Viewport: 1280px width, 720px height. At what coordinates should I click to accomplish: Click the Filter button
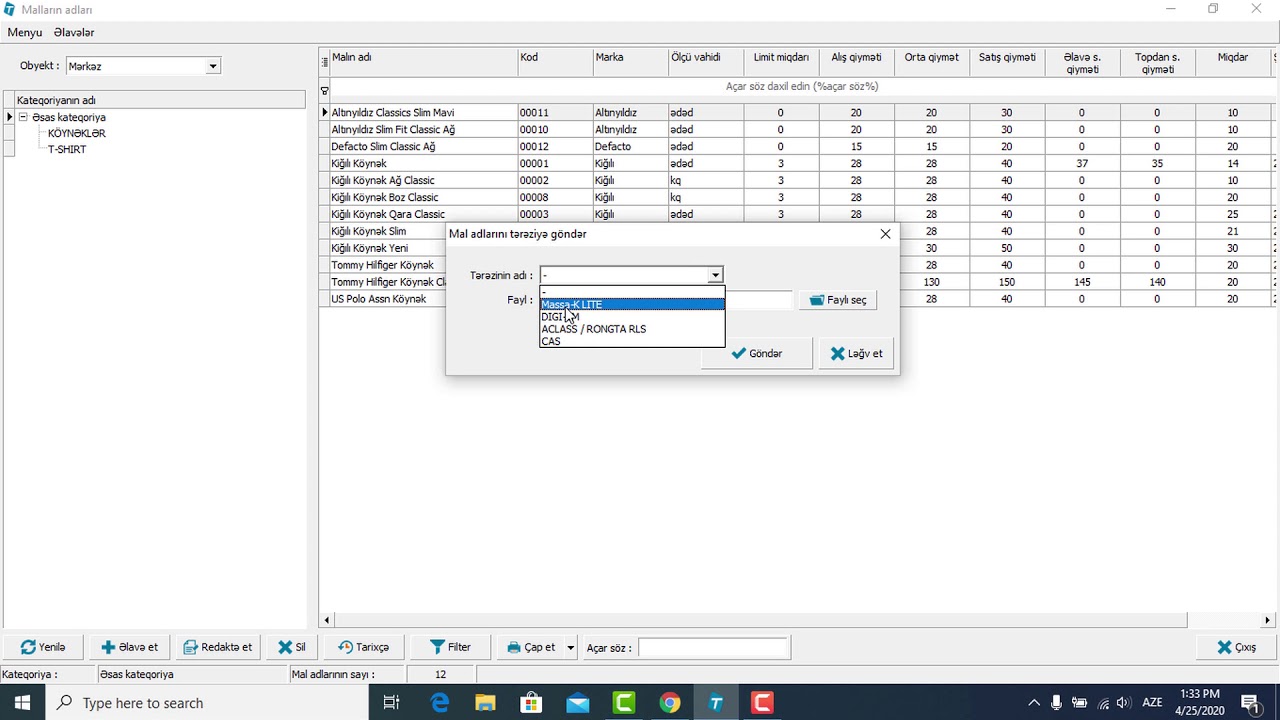(450, 647)
